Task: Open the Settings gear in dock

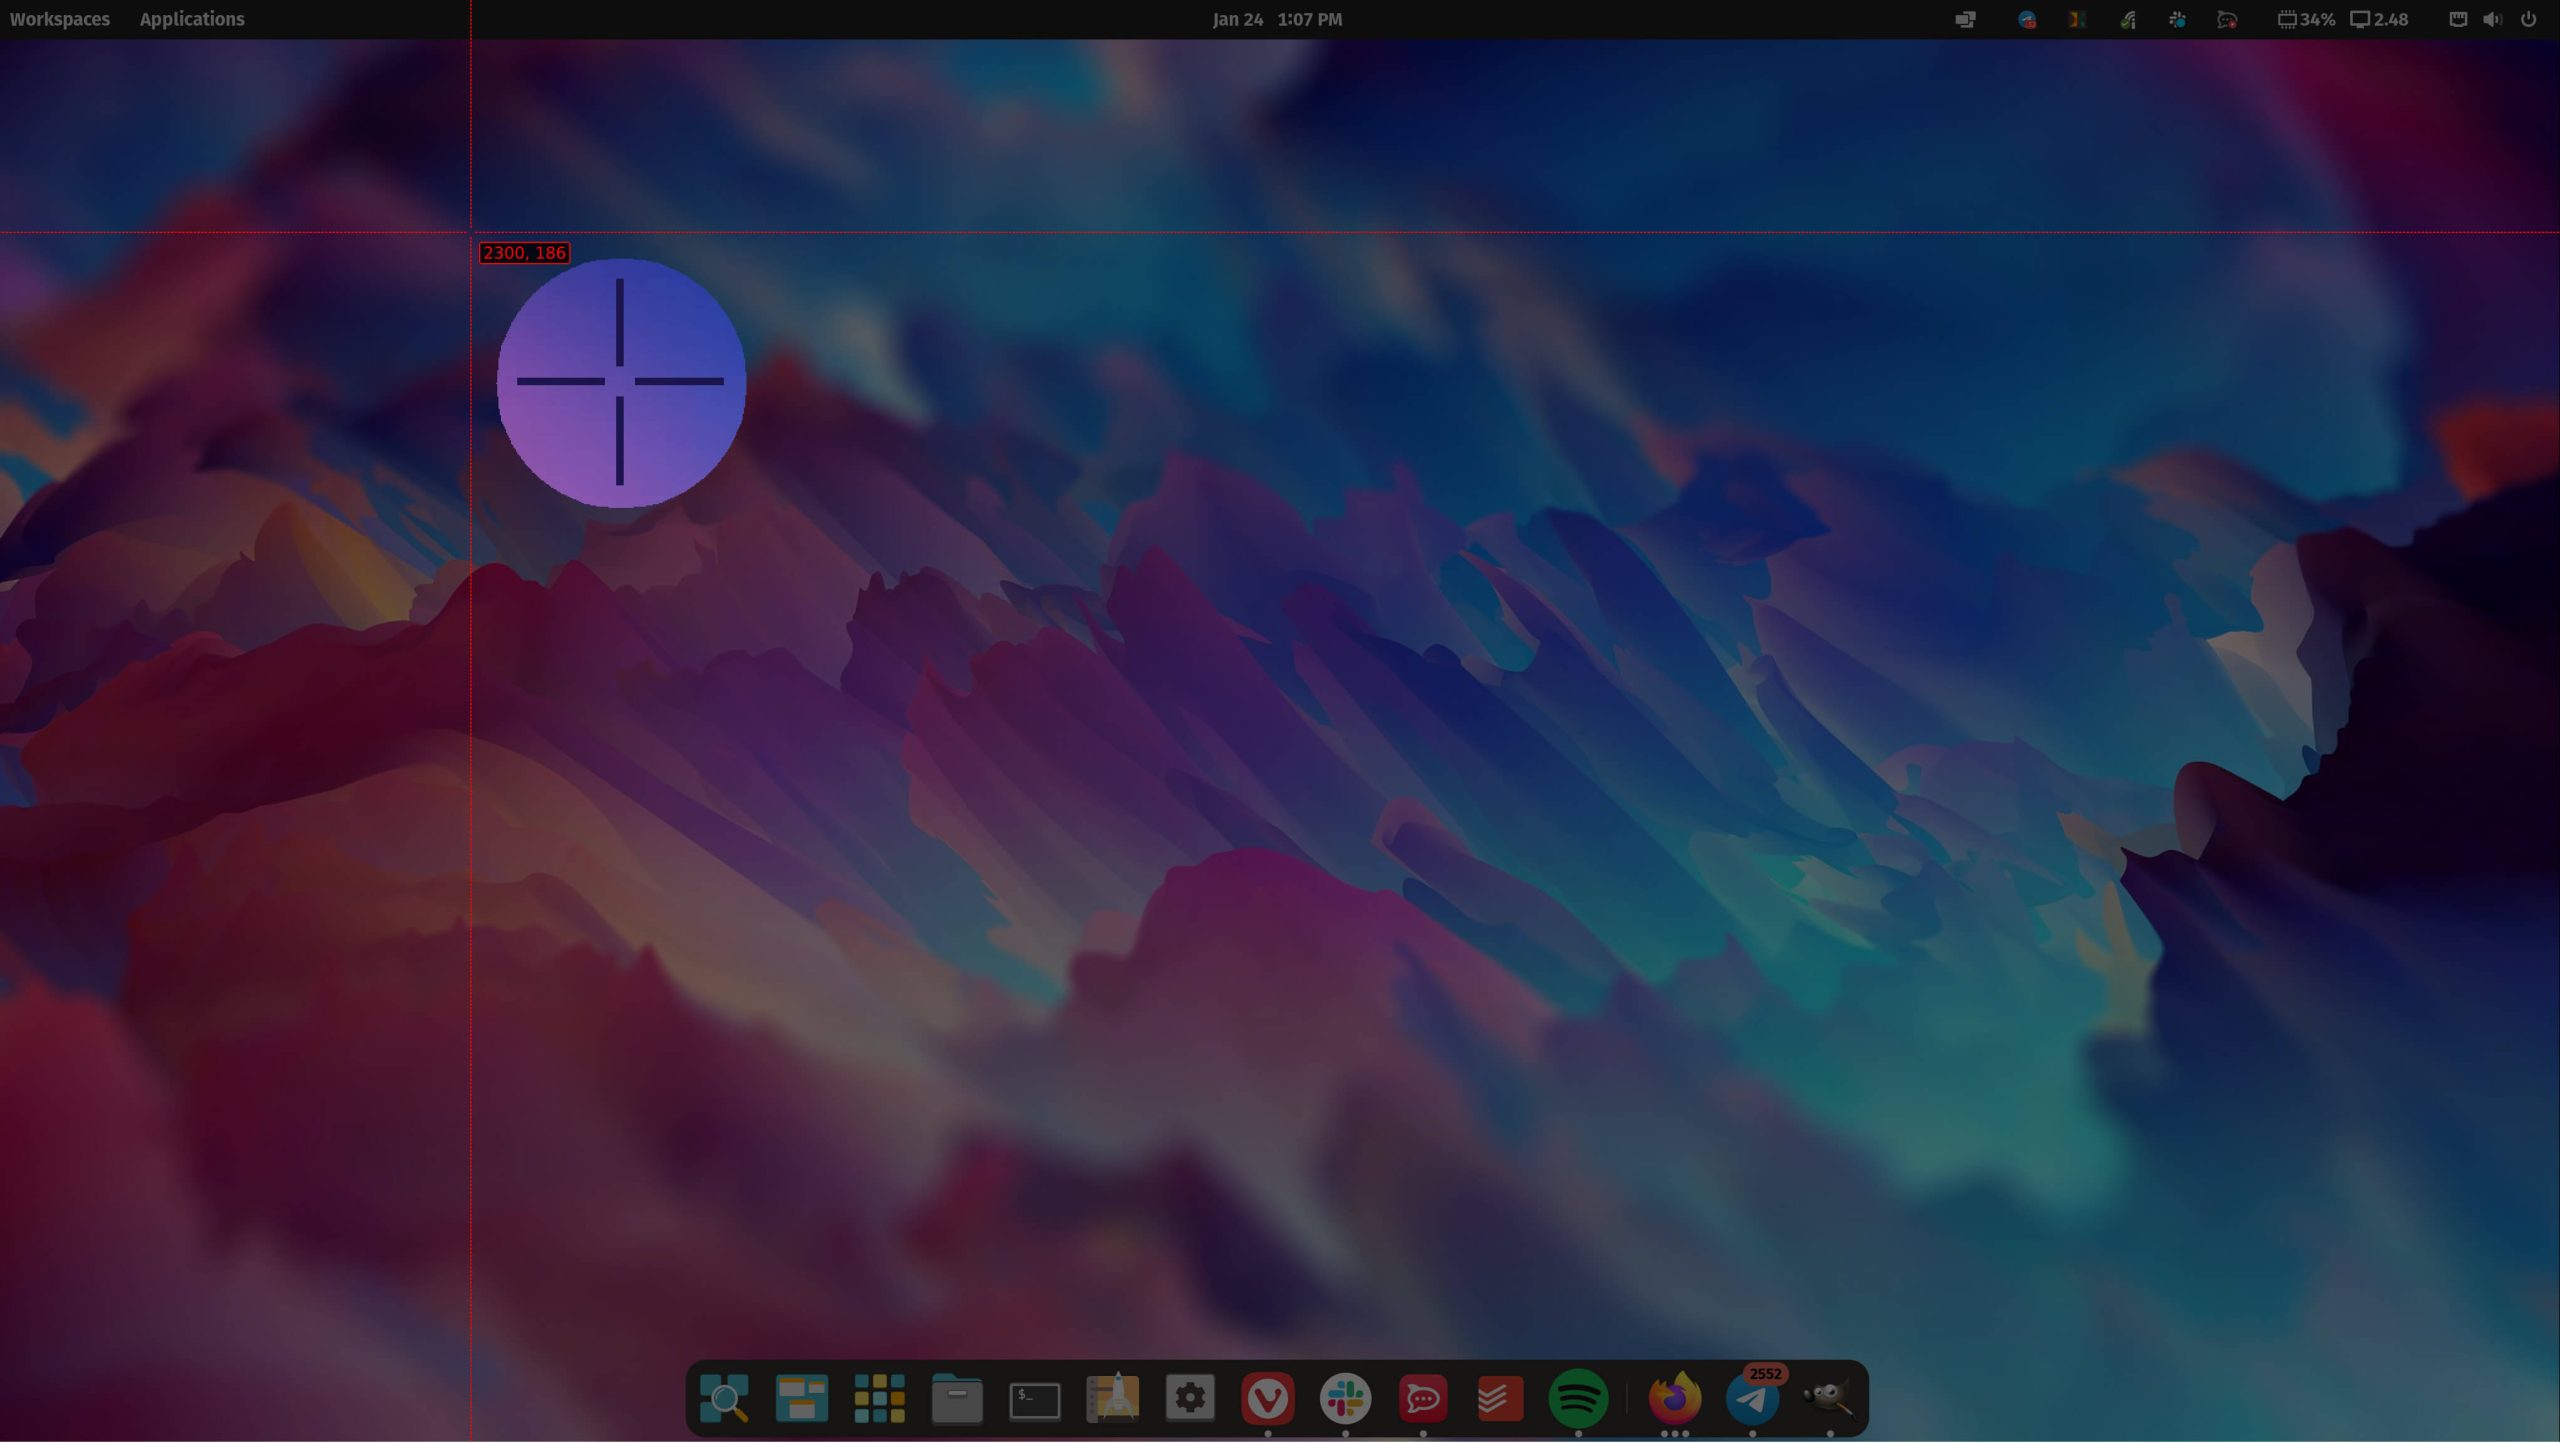Action: 1189,1398
